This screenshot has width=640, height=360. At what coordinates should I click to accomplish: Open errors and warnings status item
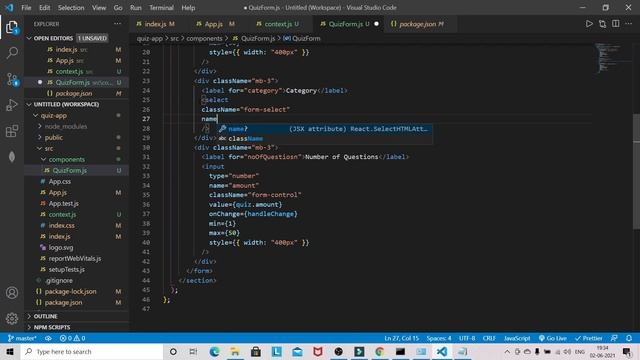pos(72,338)
